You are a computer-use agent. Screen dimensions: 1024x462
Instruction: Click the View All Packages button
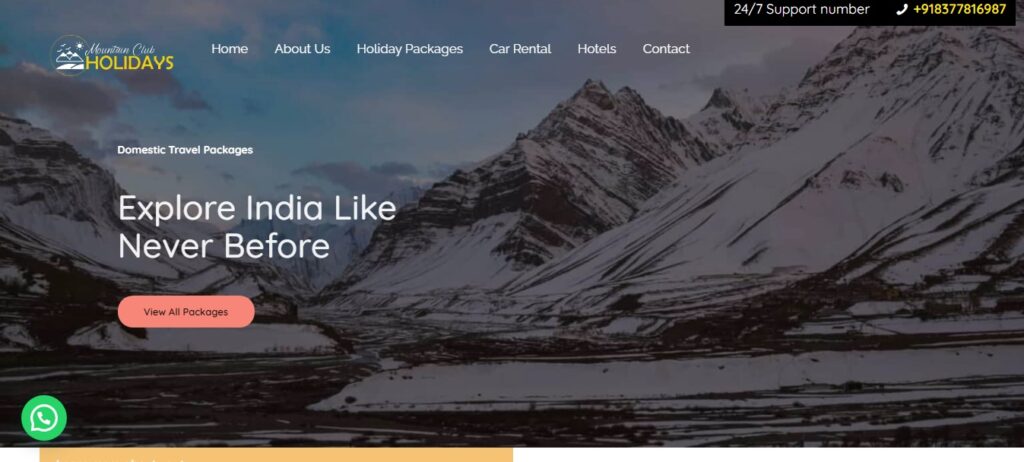coord(186,312)
